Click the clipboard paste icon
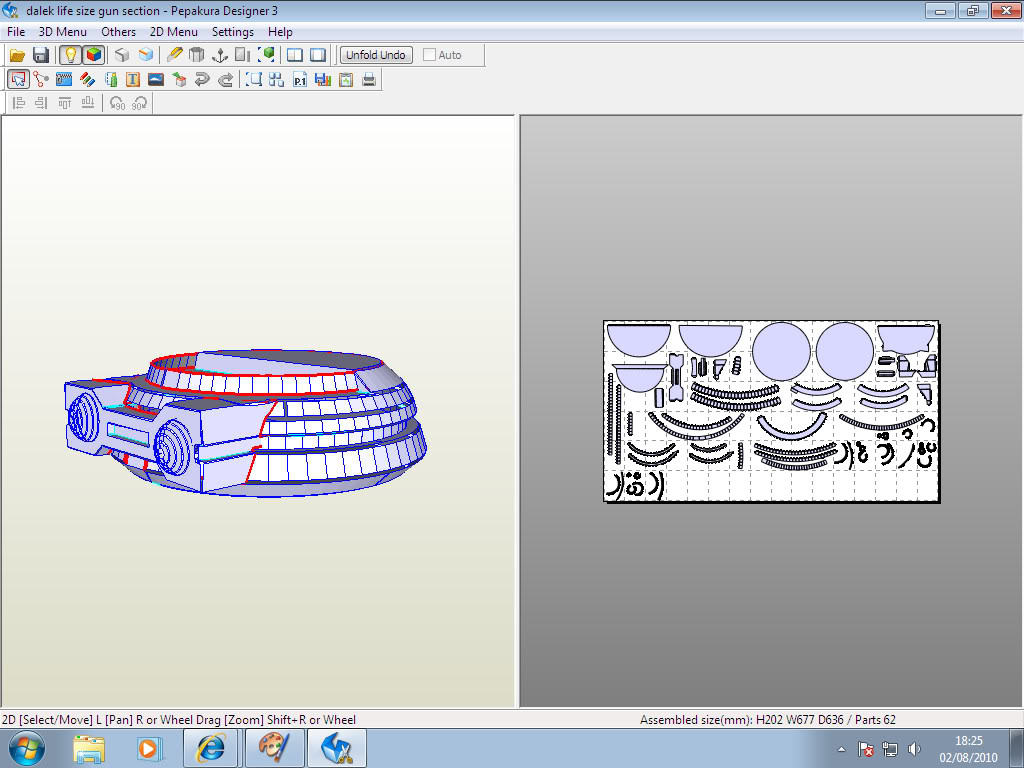This screenshot has width=1024, height=768. pos(346,80)
